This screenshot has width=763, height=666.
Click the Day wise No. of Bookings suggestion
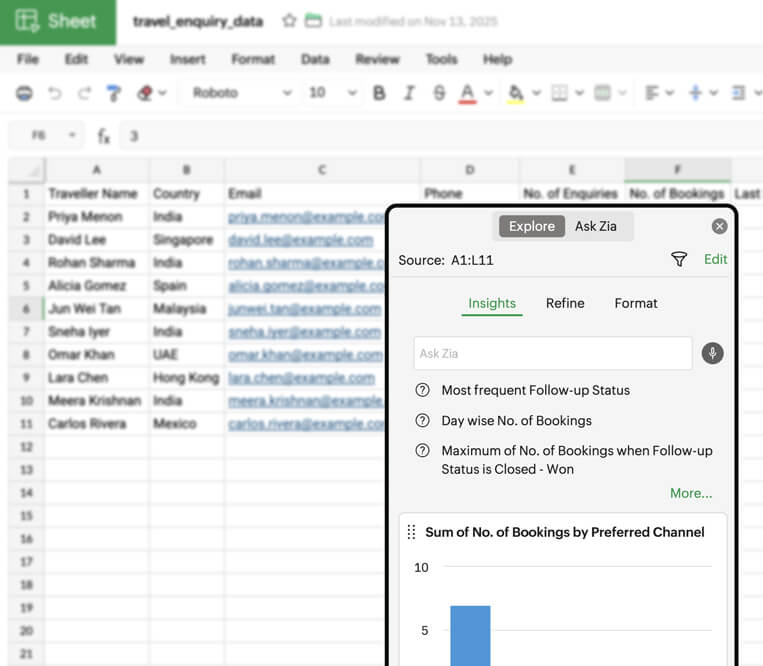click(516, 420)
